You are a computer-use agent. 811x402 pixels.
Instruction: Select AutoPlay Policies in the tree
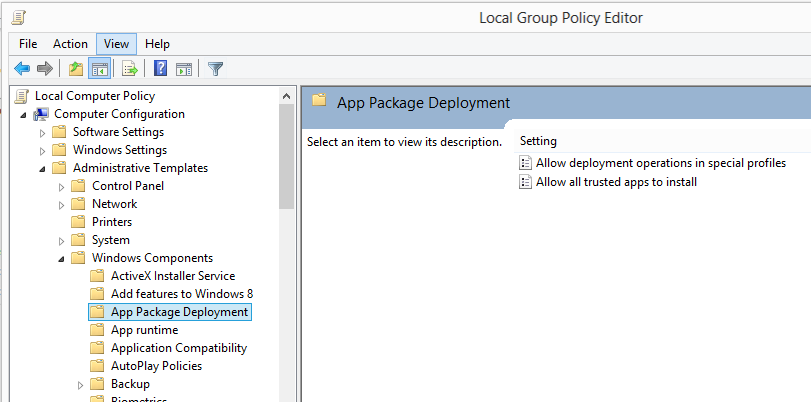pyautogui.click(x=156, y=366)
